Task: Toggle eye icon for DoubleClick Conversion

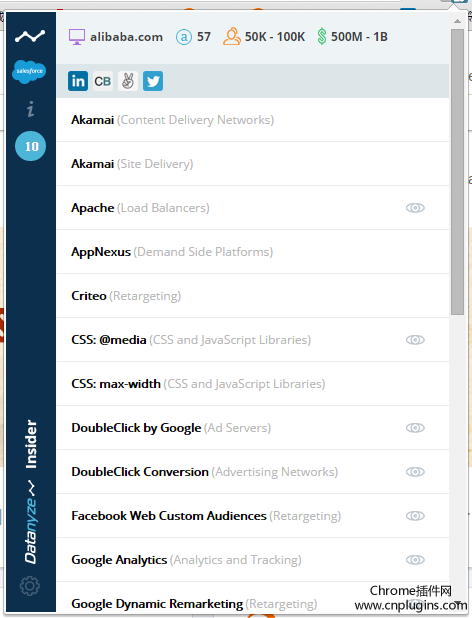Action: [x=415, y=472]
